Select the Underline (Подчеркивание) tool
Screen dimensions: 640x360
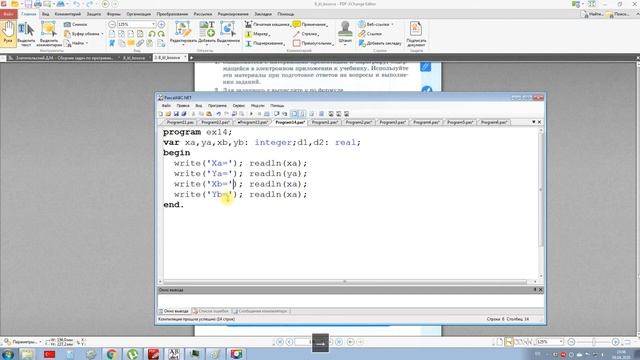265,43
